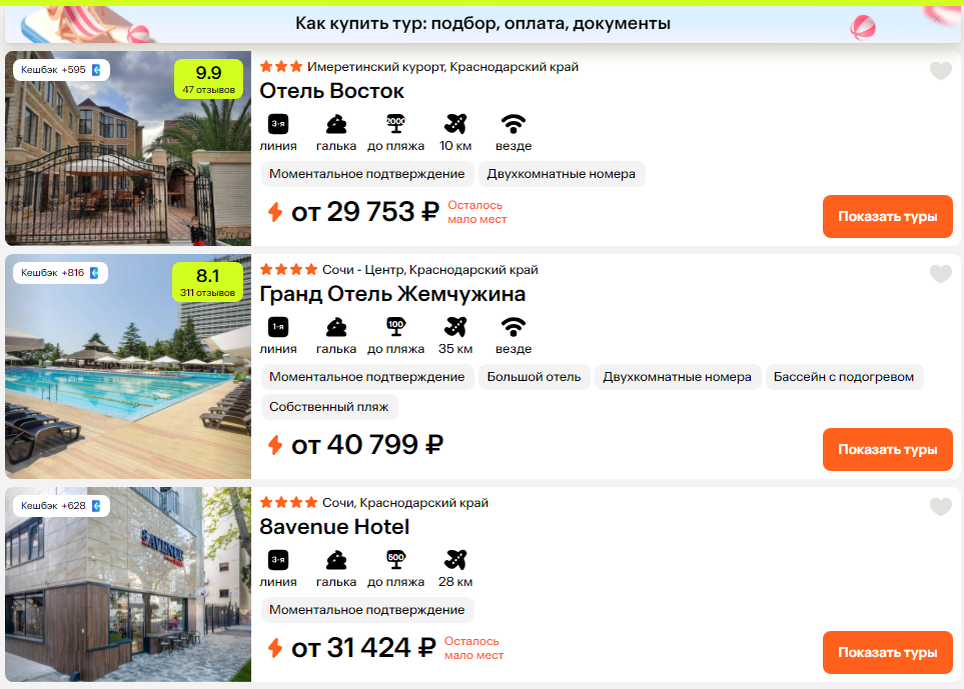964x689 pixels.
Task: Close the Как купить тур banner
Action: click(937, 20)
